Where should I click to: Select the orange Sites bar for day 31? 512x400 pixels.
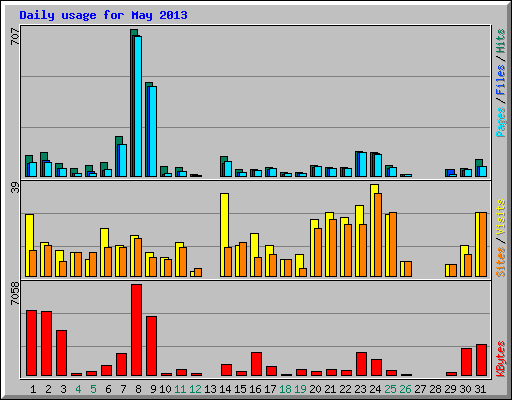[483, 244]
